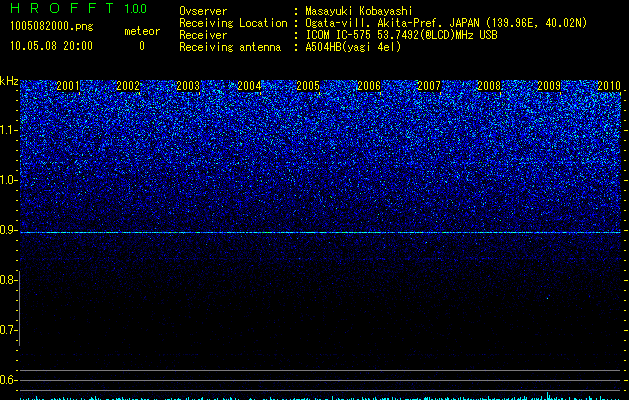Click the Receiving Location label
The height and width of the screenshot is (400, 629).
[x=233, y=23]
